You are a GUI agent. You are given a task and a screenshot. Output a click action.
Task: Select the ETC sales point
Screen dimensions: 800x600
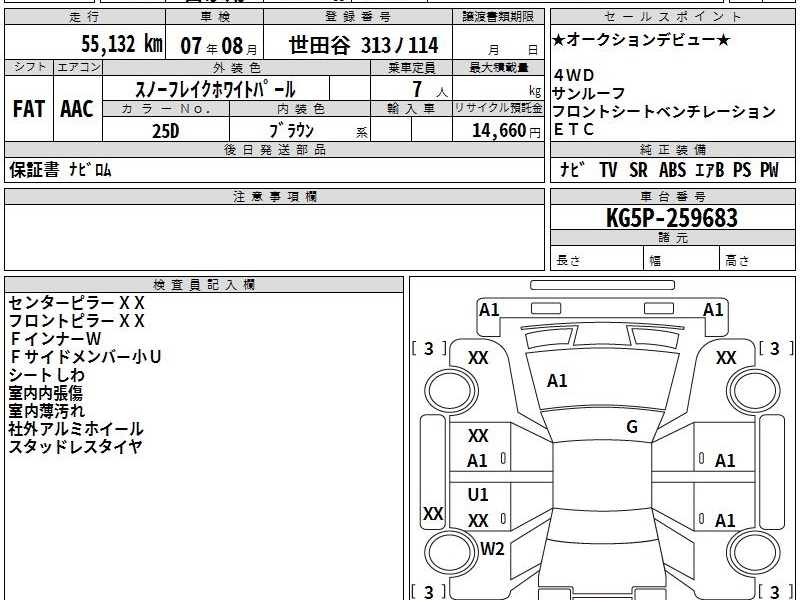click(573, 130)
